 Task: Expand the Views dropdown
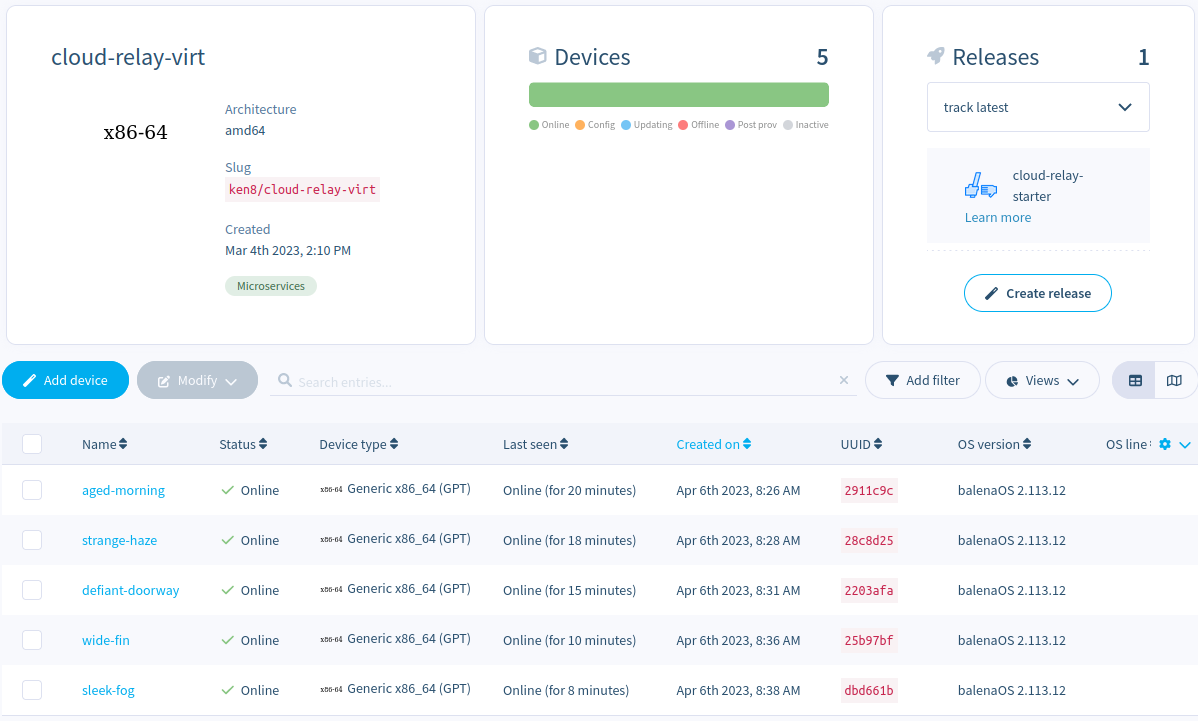click(x=1042, y=381)
